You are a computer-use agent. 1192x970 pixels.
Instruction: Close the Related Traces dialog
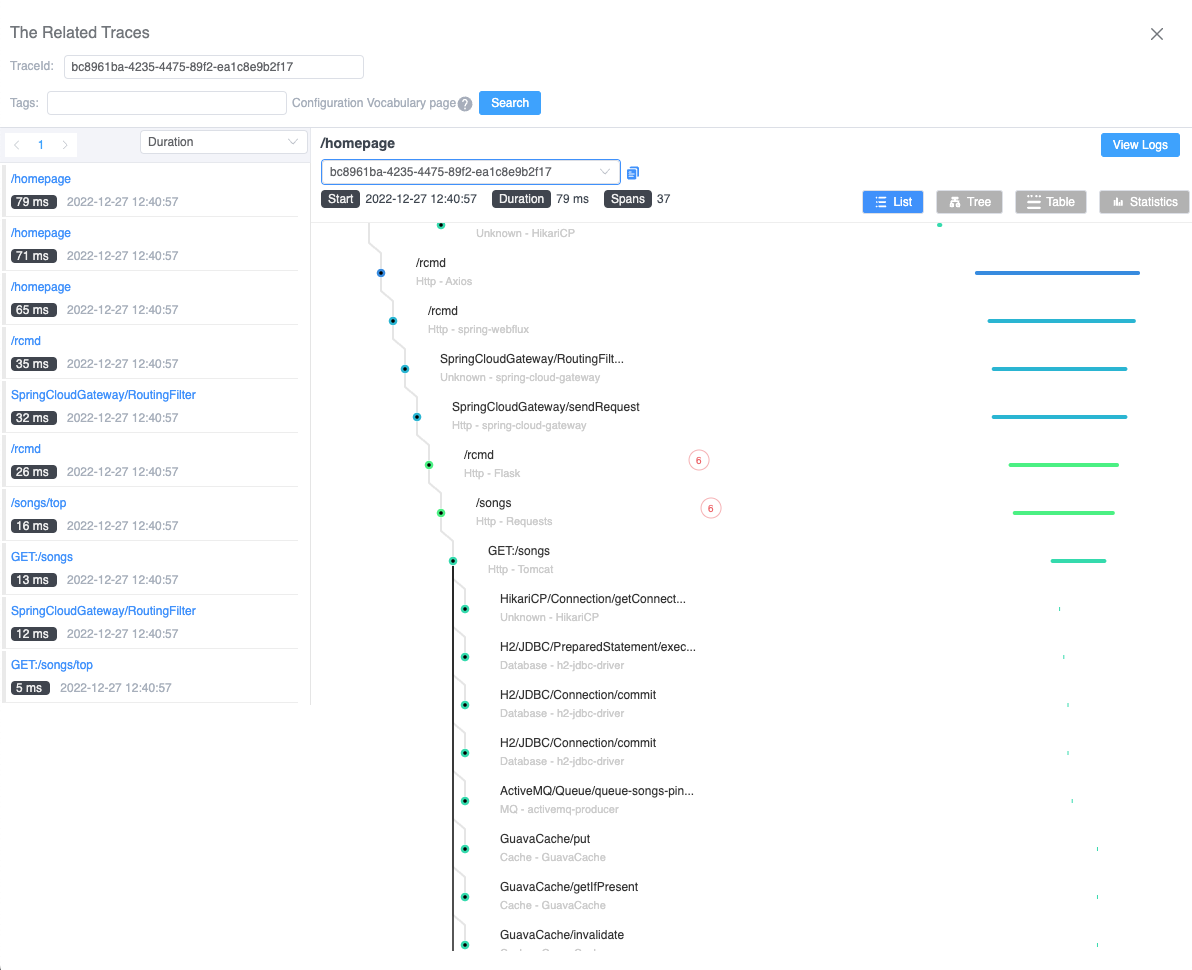coord(1157,34)
